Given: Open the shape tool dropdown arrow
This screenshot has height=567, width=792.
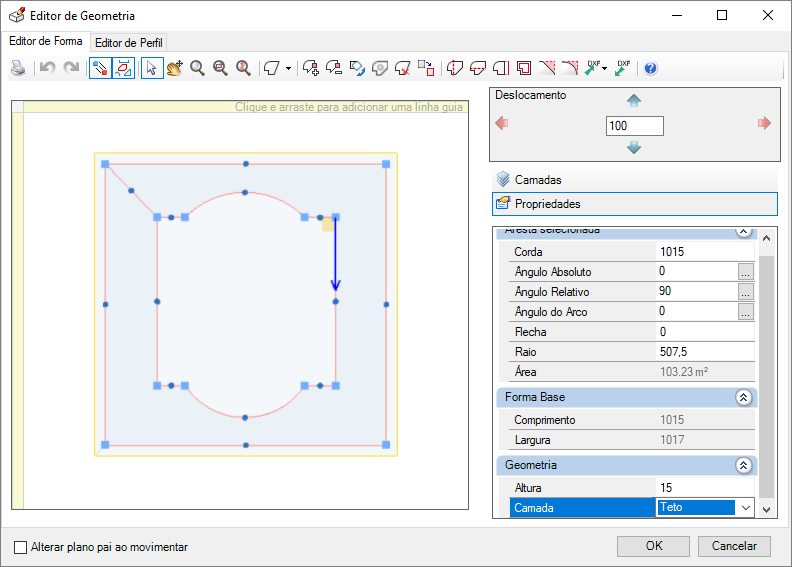Looking at the screenshot, I should (x=288, y=68).
